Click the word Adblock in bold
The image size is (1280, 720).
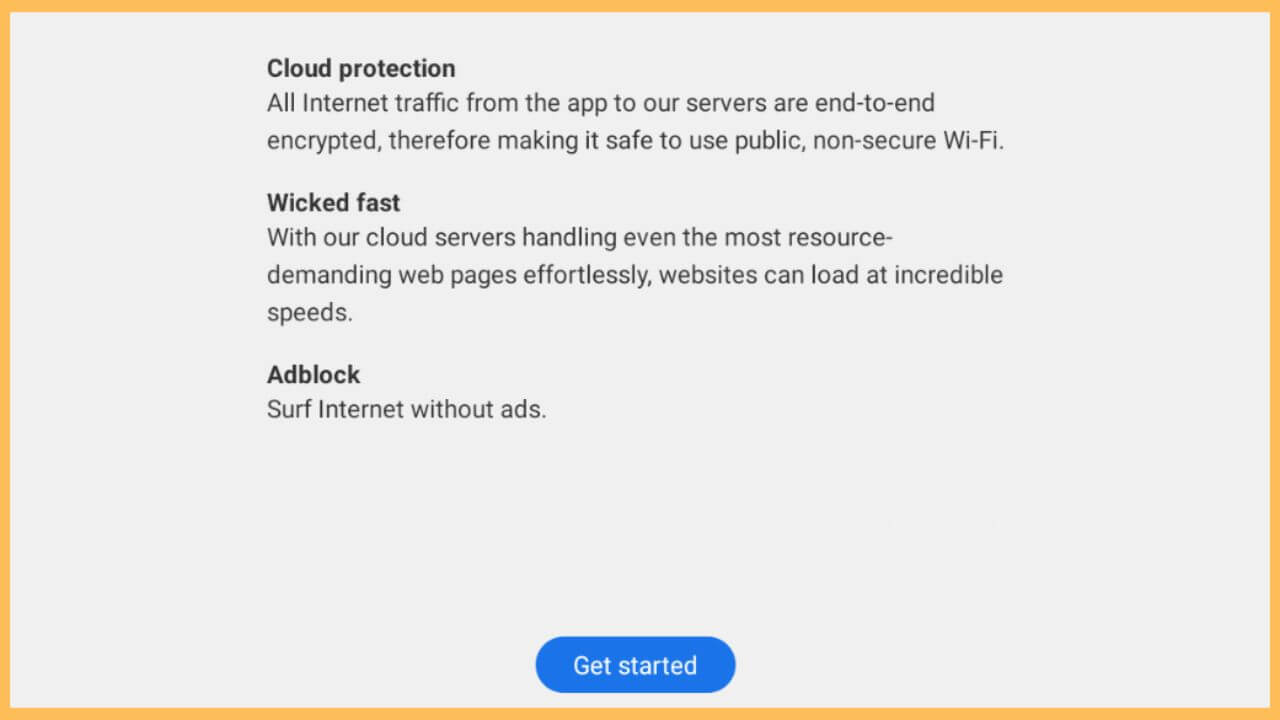click(x=313, y=374)
